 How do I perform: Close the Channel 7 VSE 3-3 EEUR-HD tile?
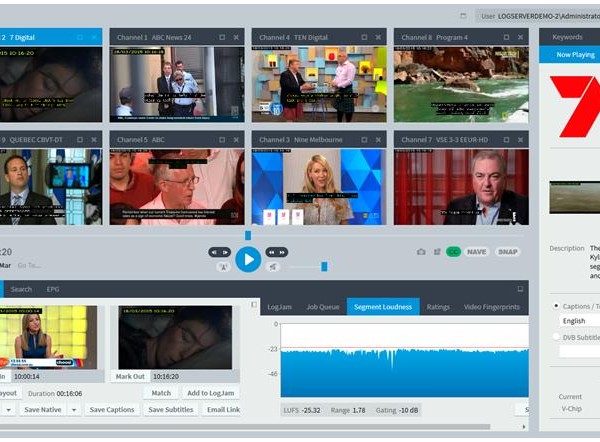tap(520, 140)
